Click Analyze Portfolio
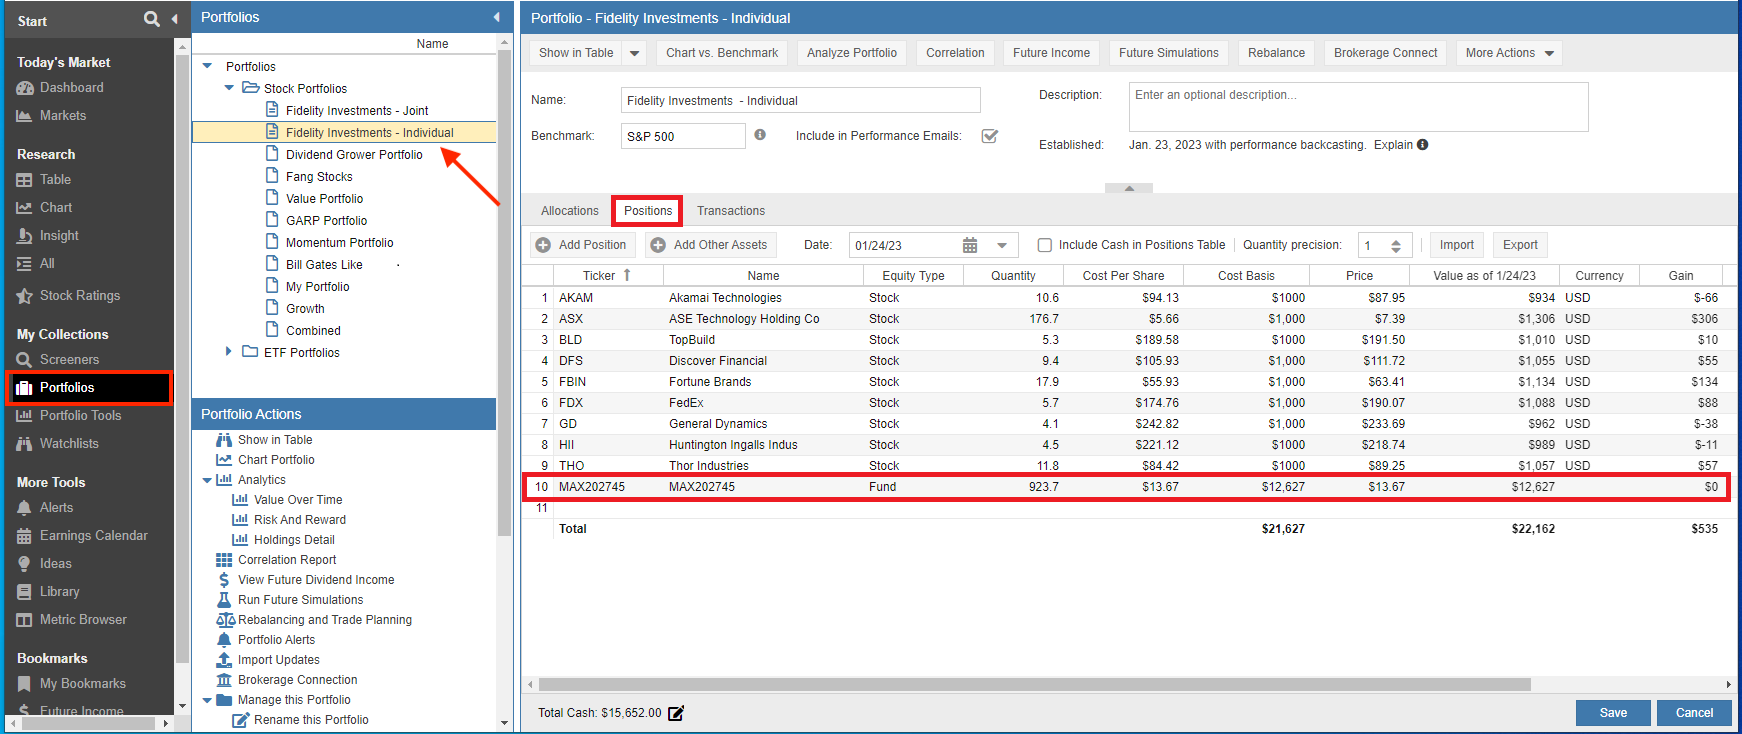This screenshot has width=1742, height=734. click(x=852, y=53)
